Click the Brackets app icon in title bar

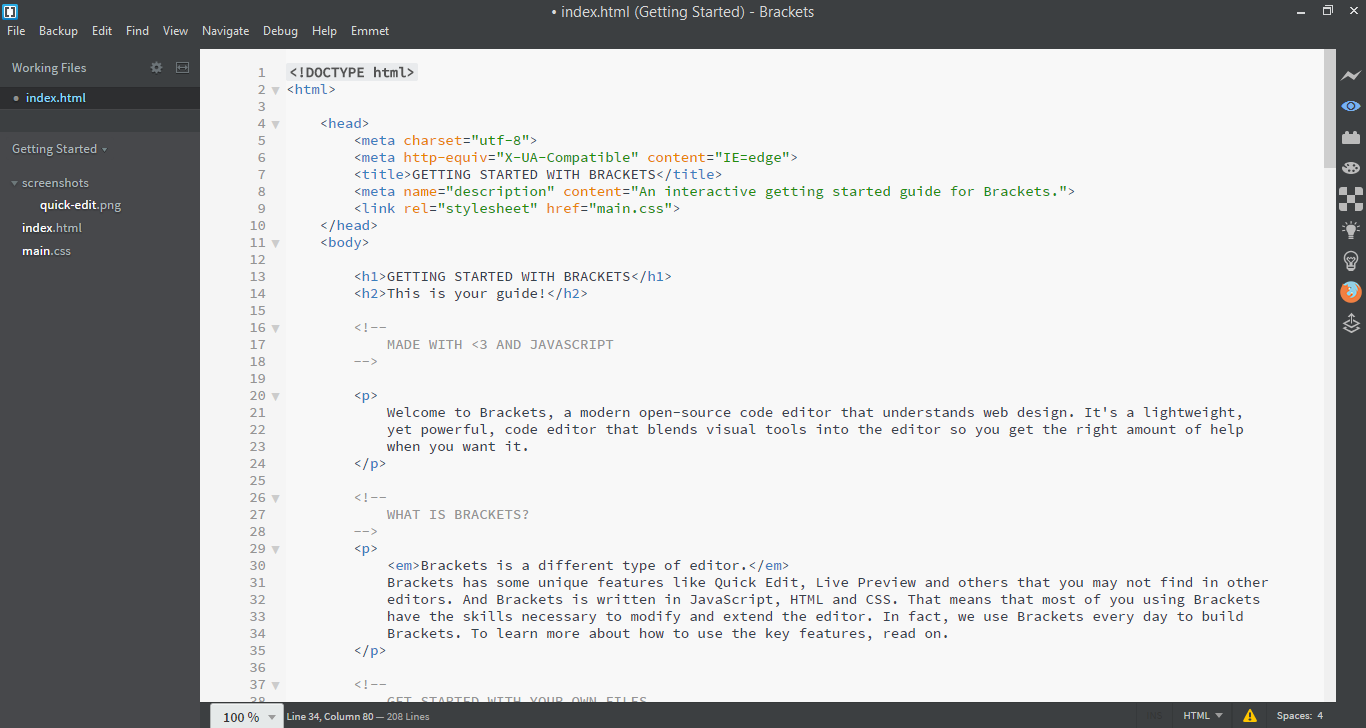point(10,11)
